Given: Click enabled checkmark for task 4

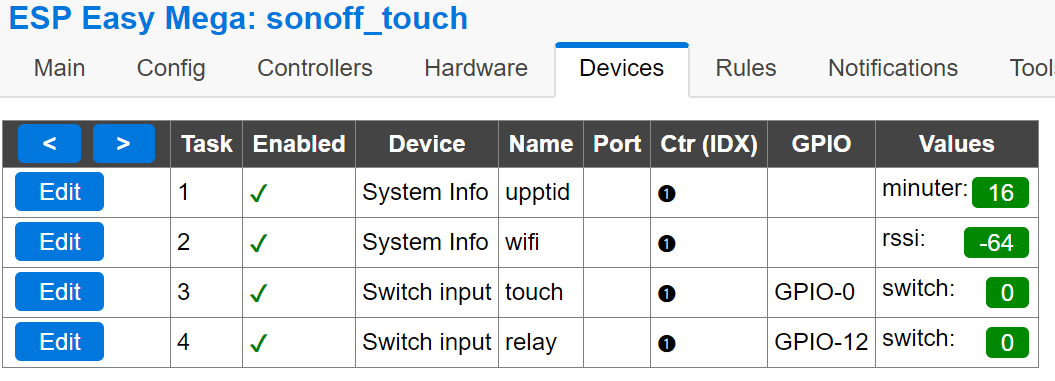Looking at the screenshot, I should pos(258,344).
